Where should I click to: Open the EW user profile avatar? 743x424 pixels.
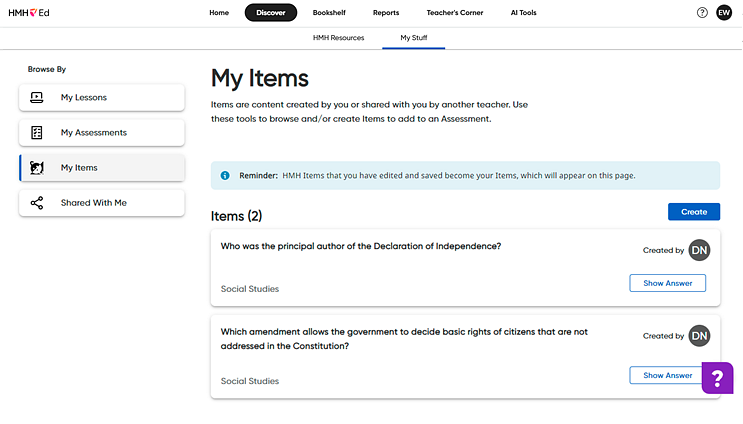click(724, 13)
